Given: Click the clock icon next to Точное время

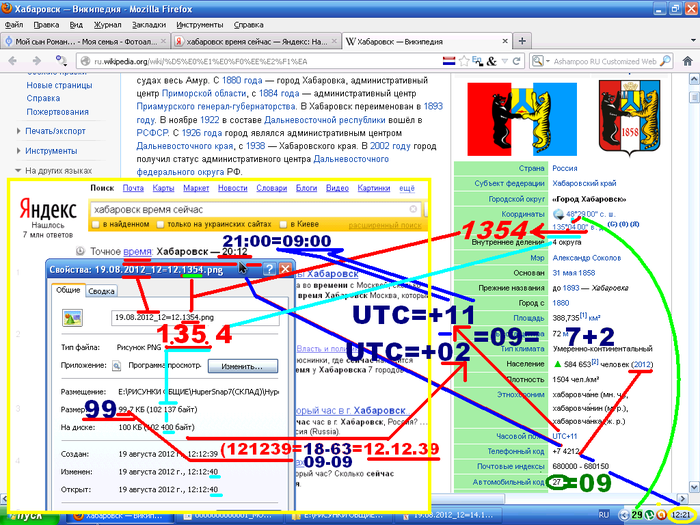Looking at the screenshot, I should click(x=80, y=251).
